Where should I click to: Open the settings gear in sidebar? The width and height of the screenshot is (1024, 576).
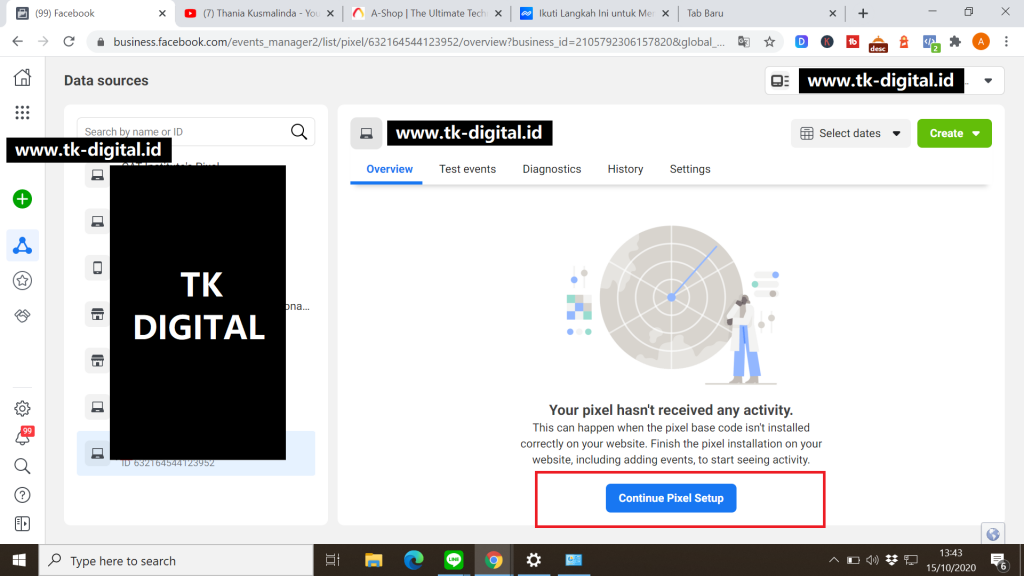click(x=22, y=408)
